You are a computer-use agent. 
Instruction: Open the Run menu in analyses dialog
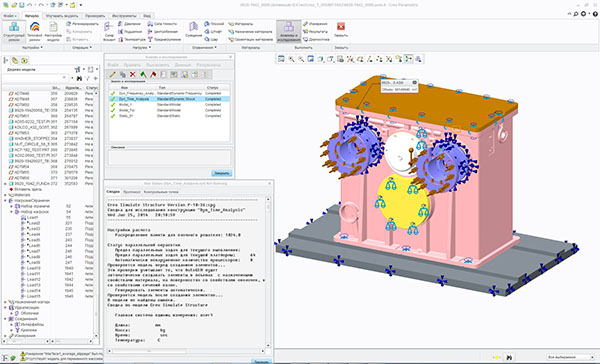tap(158, 65)
